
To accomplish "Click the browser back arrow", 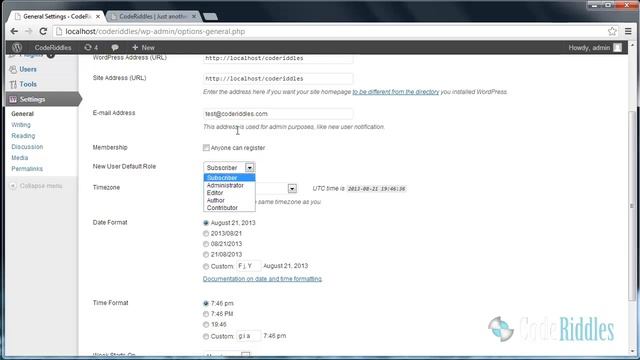I will [x=14, y=31].
